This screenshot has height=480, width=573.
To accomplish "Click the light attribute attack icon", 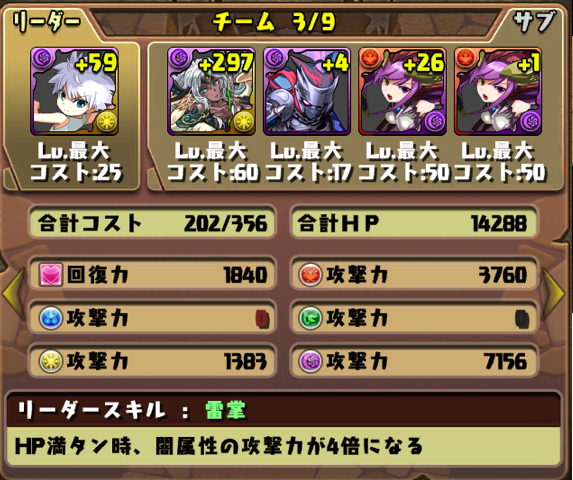I will [51, 361].
